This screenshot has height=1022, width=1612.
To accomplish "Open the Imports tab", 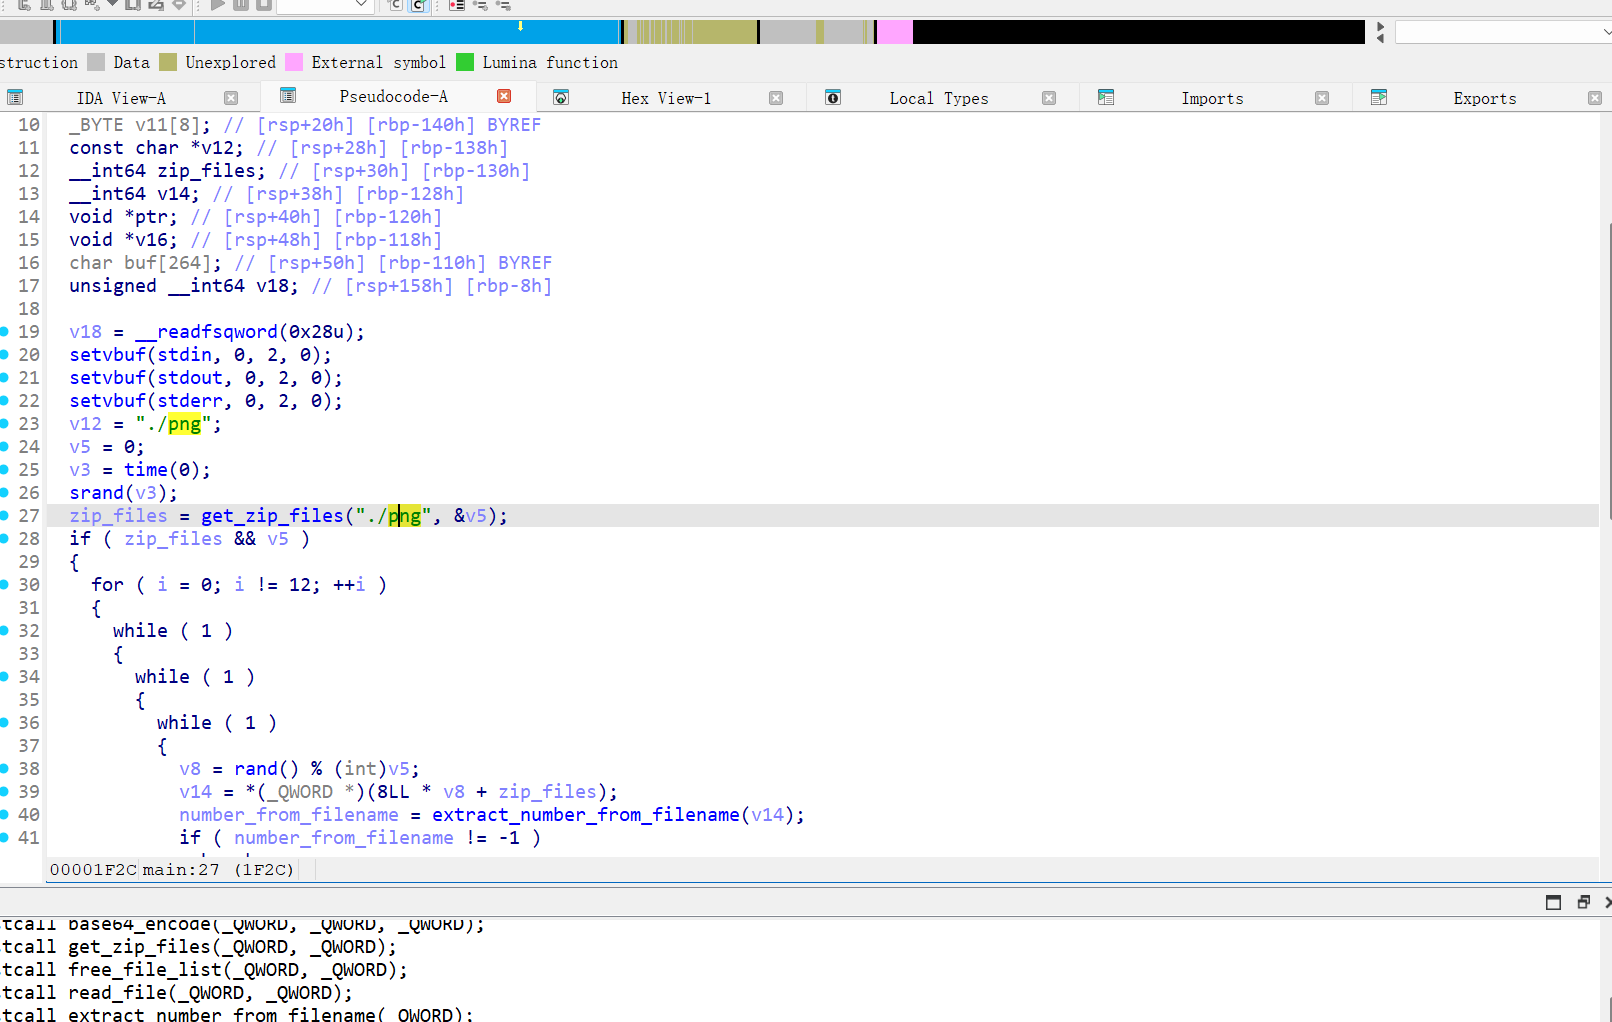I will tap(1212, 98).
